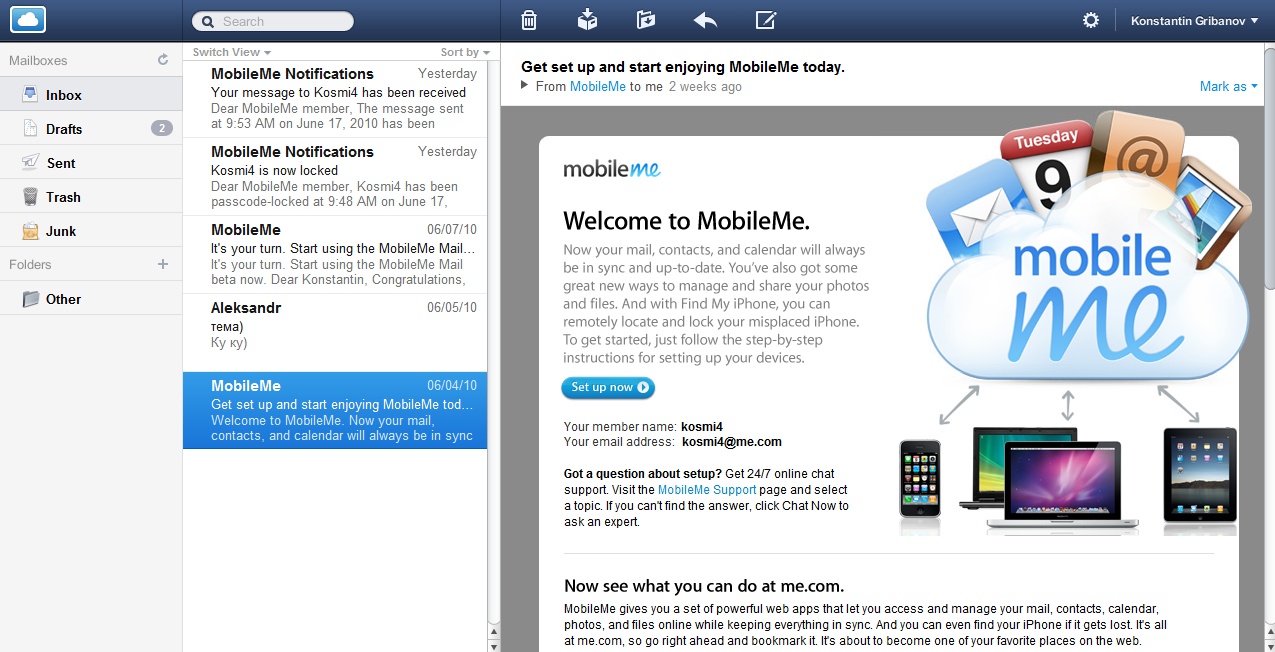Click the Sent paper plane icon
The width and height of the screenshot is (1275, 652).
tap(30, 162)
